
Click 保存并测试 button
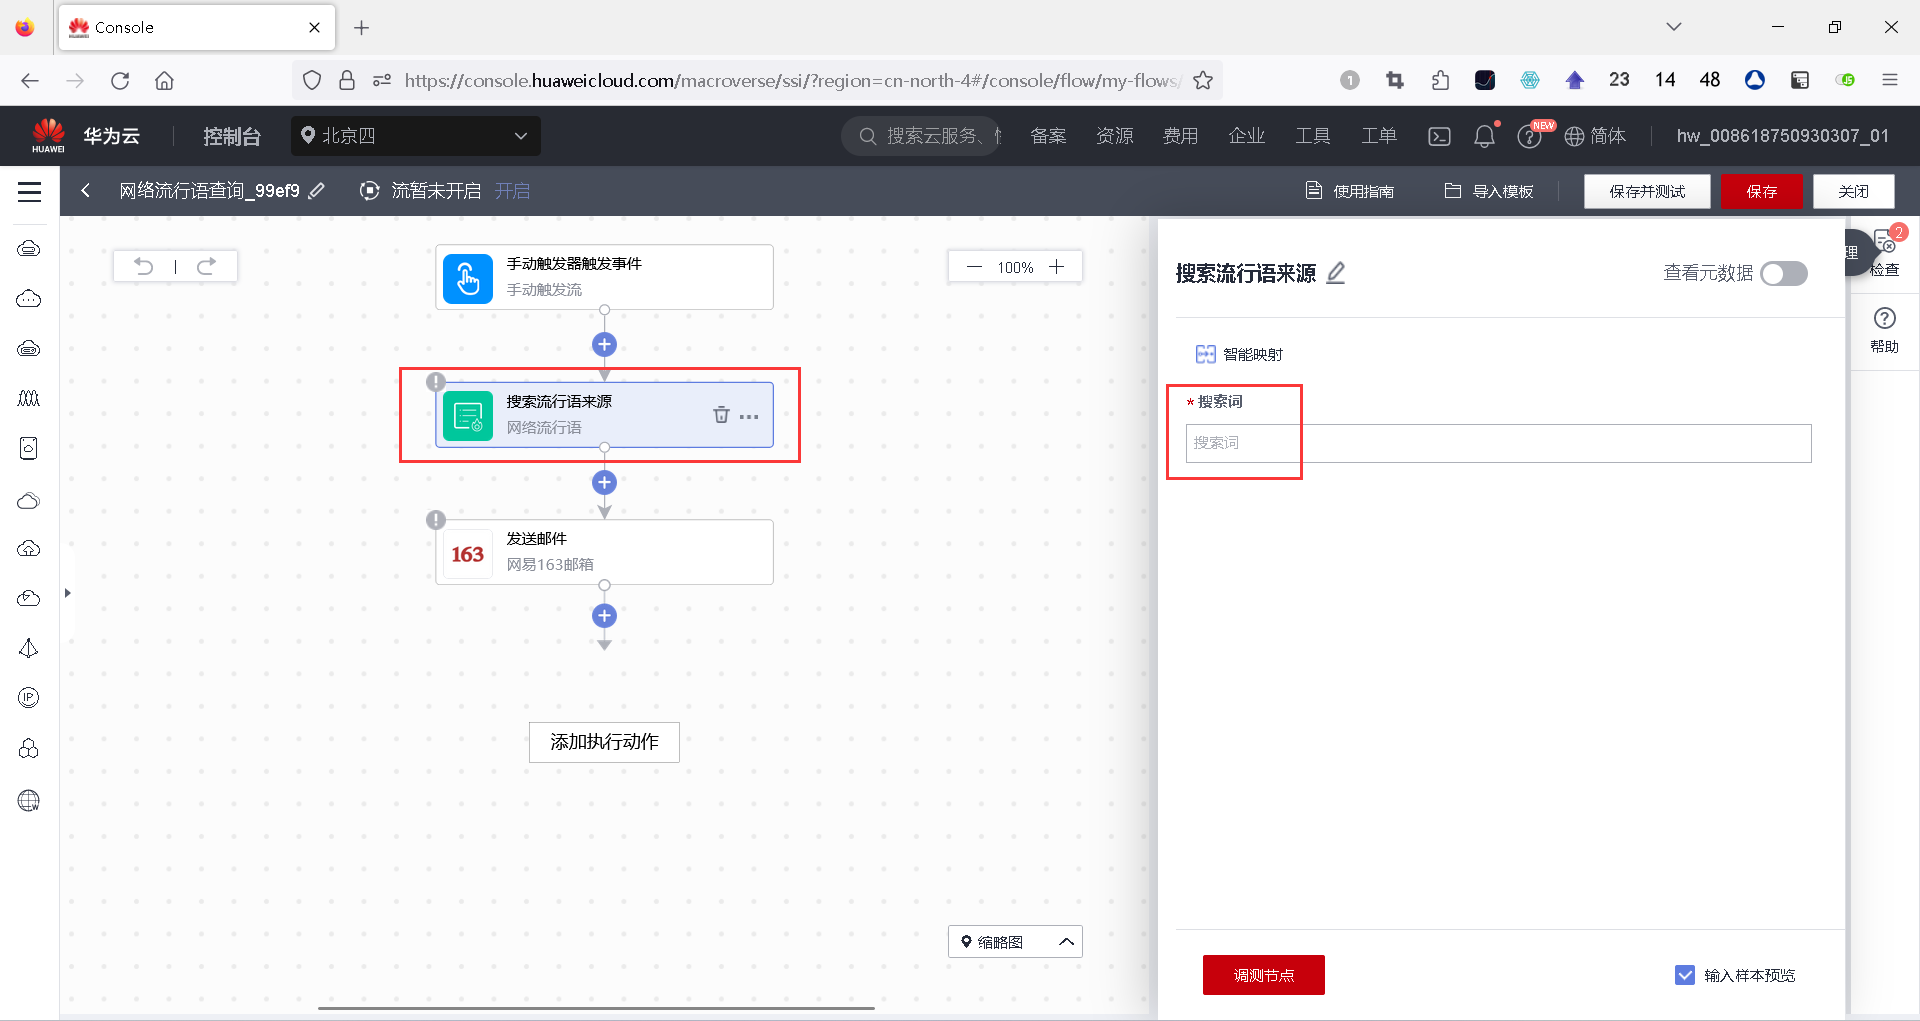point(1647,191)
